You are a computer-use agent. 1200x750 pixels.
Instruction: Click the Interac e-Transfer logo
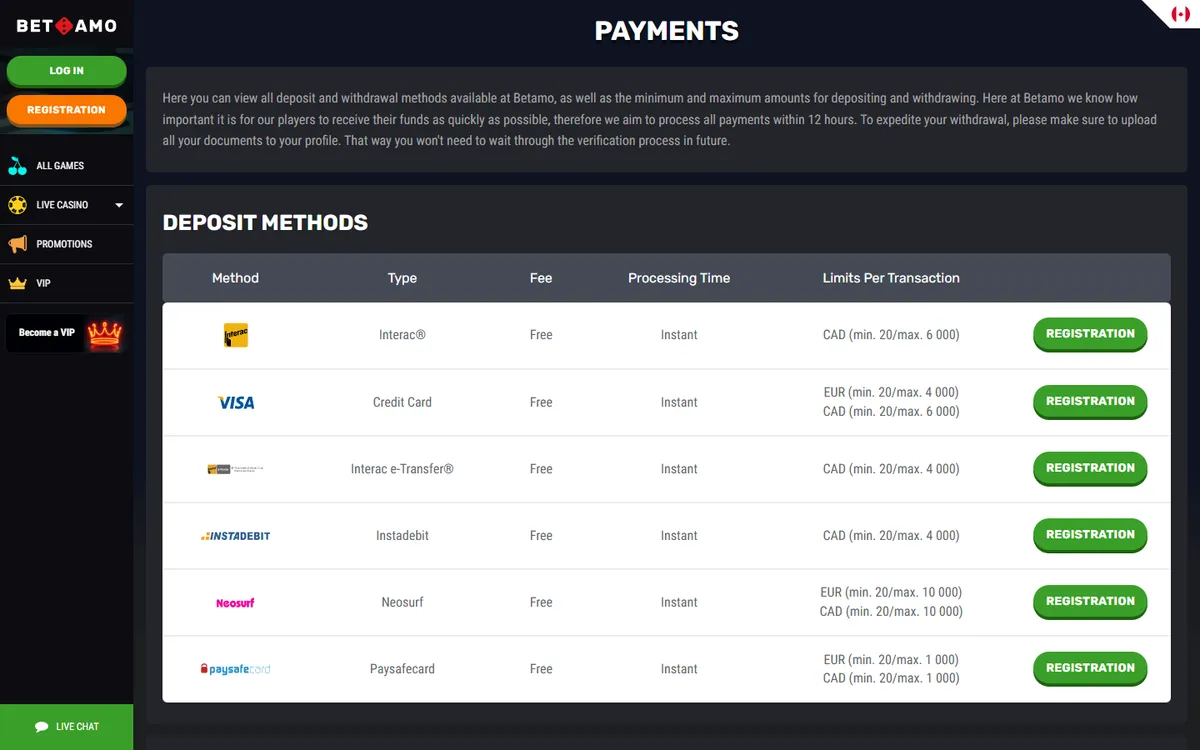(x=235, y=469)
